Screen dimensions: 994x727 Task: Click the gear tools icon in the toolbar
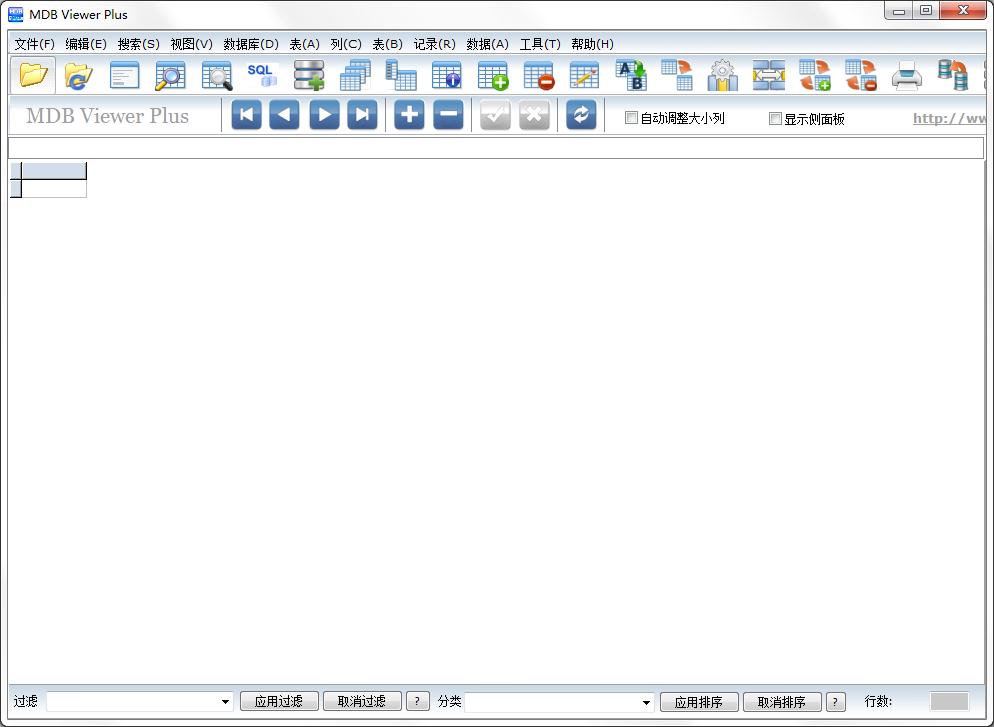click(x=723, y=75)
